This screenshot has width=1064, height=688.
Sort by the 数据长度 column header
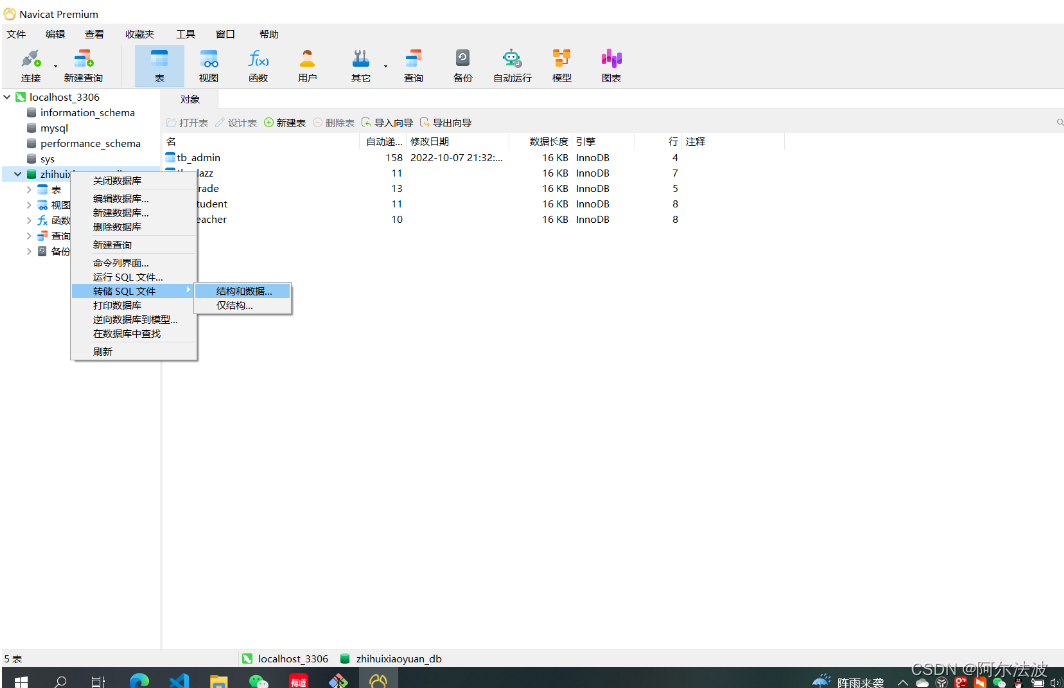[541, 142]
